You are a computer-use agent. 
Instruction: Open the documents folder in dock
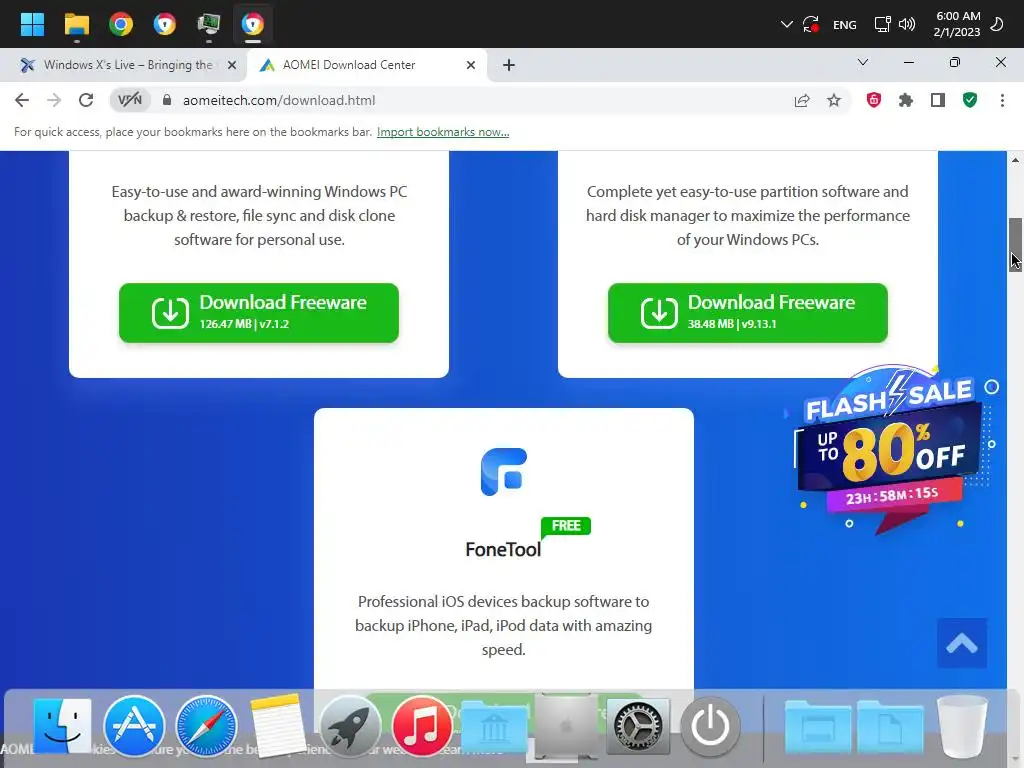click(x=889, y=727)
